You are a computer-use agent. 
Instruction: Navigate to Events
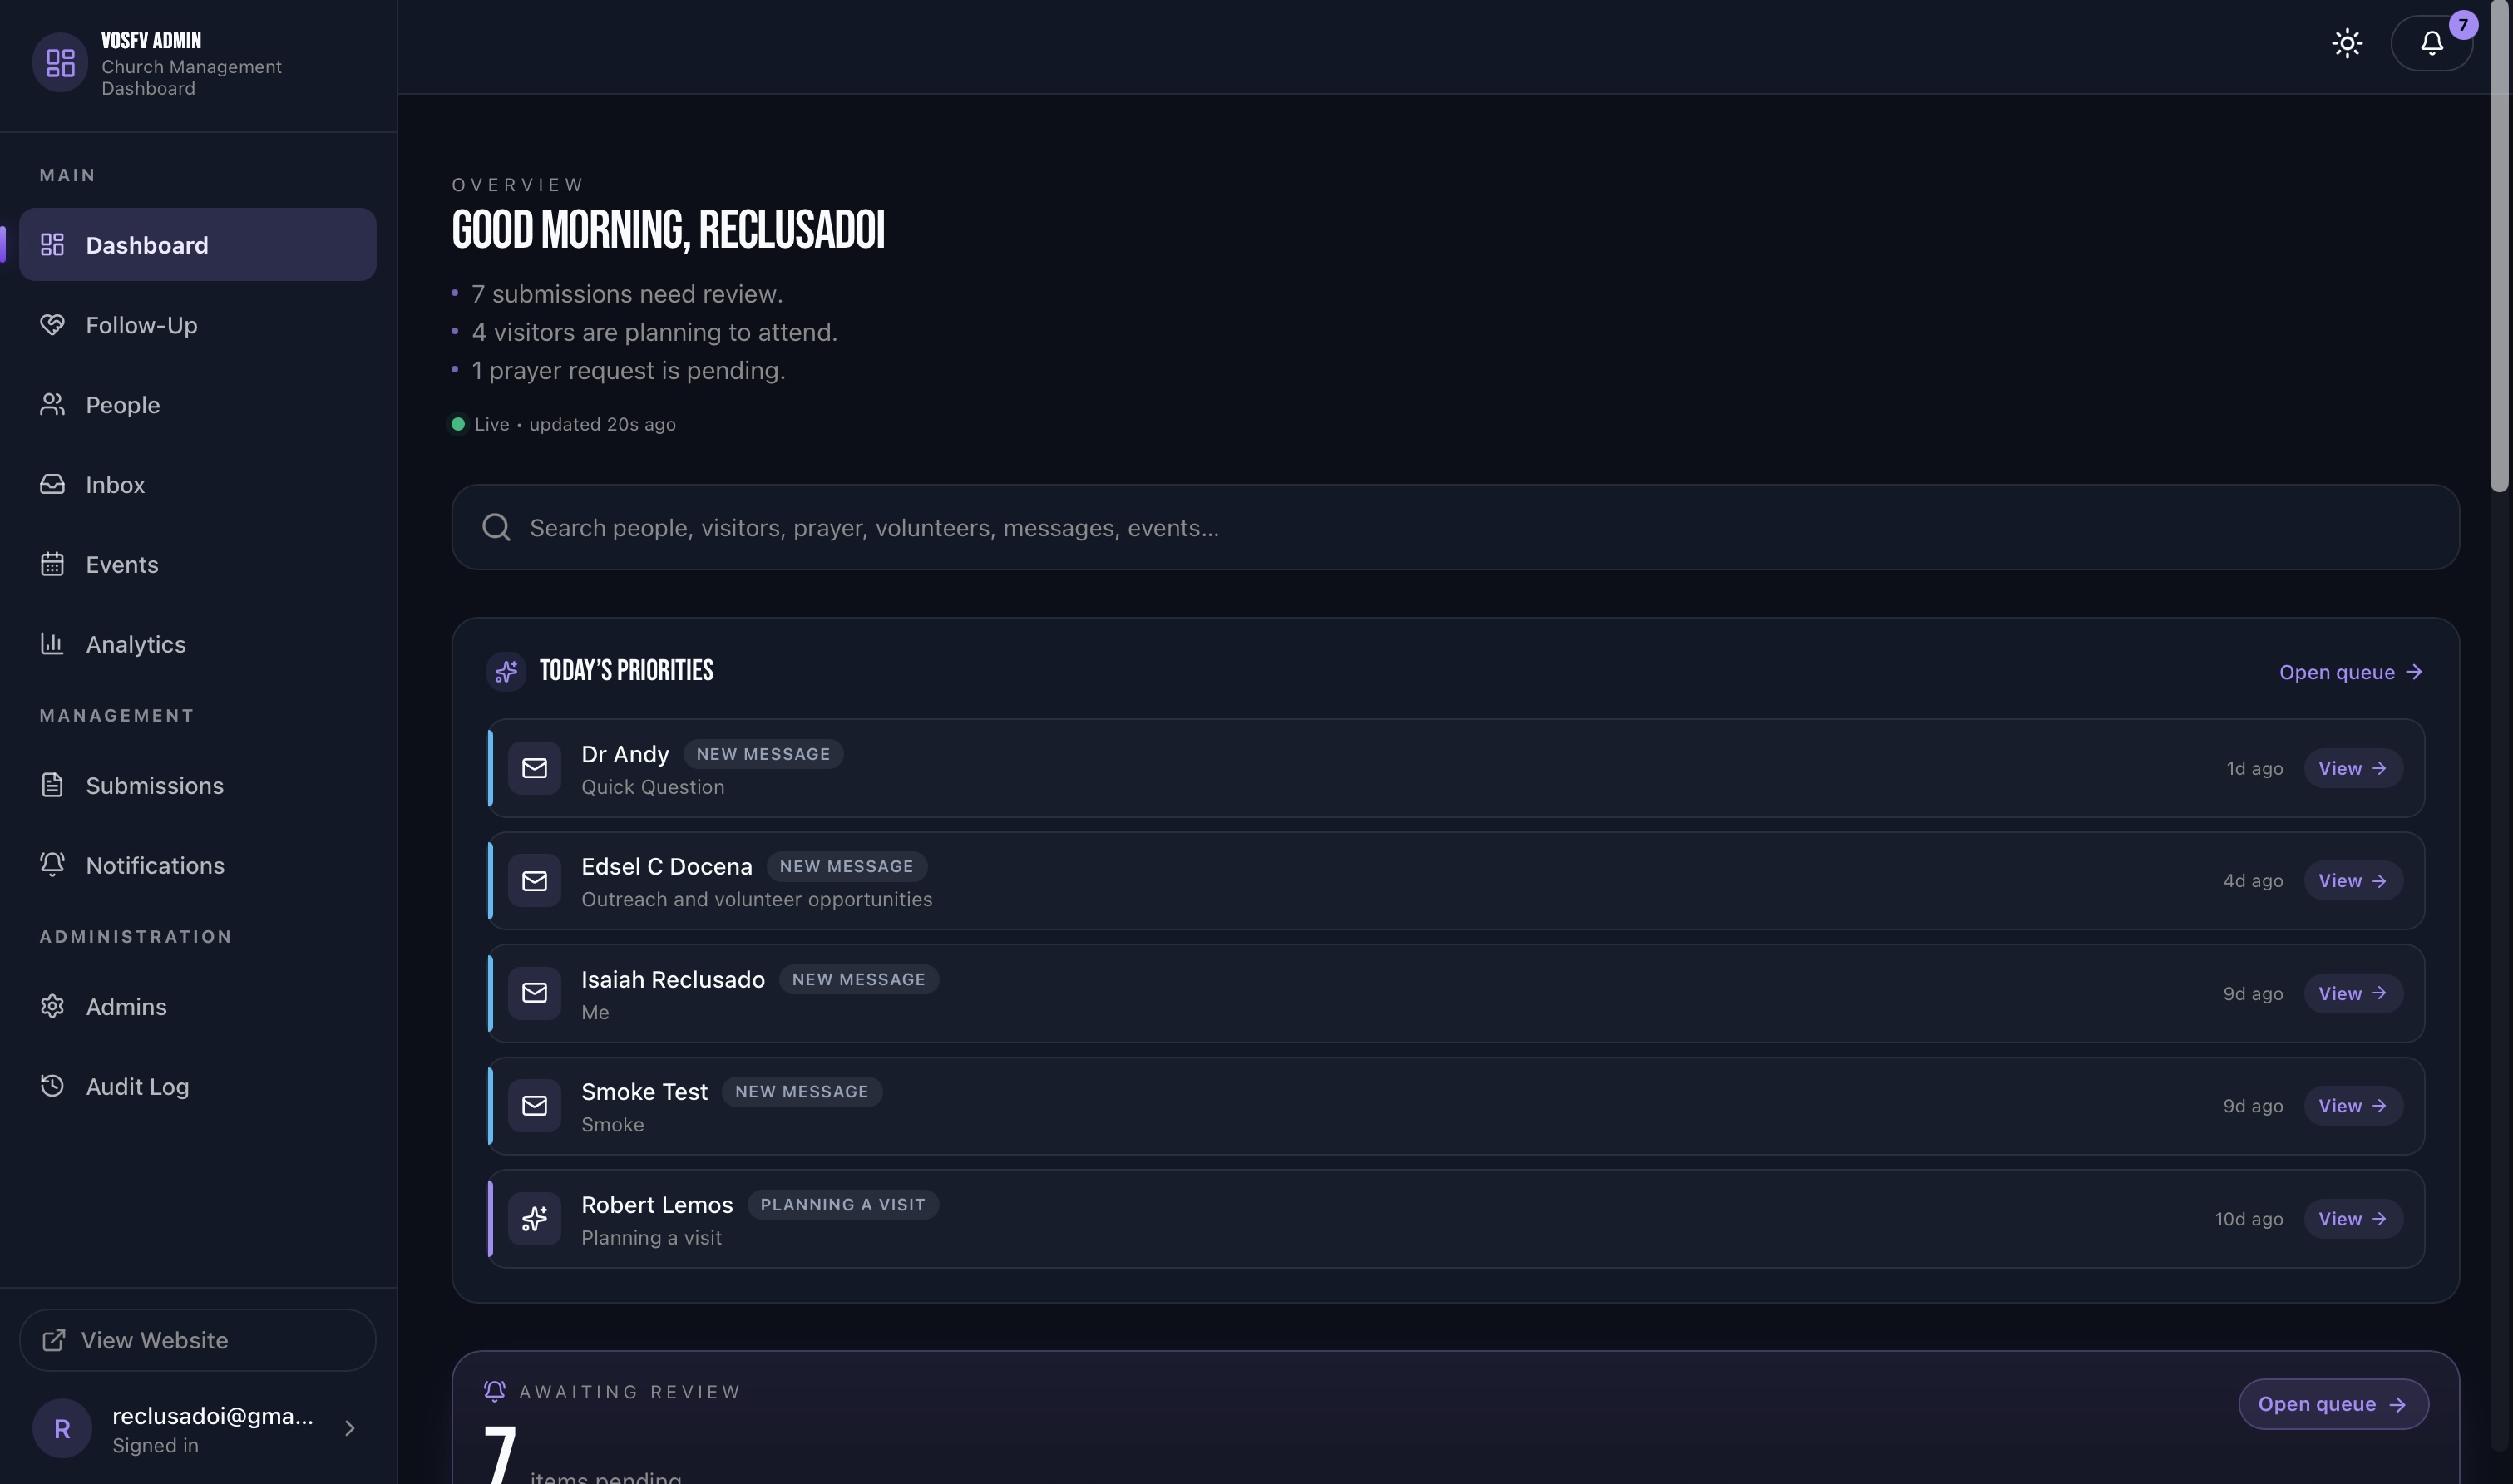[x=197, y=564]
